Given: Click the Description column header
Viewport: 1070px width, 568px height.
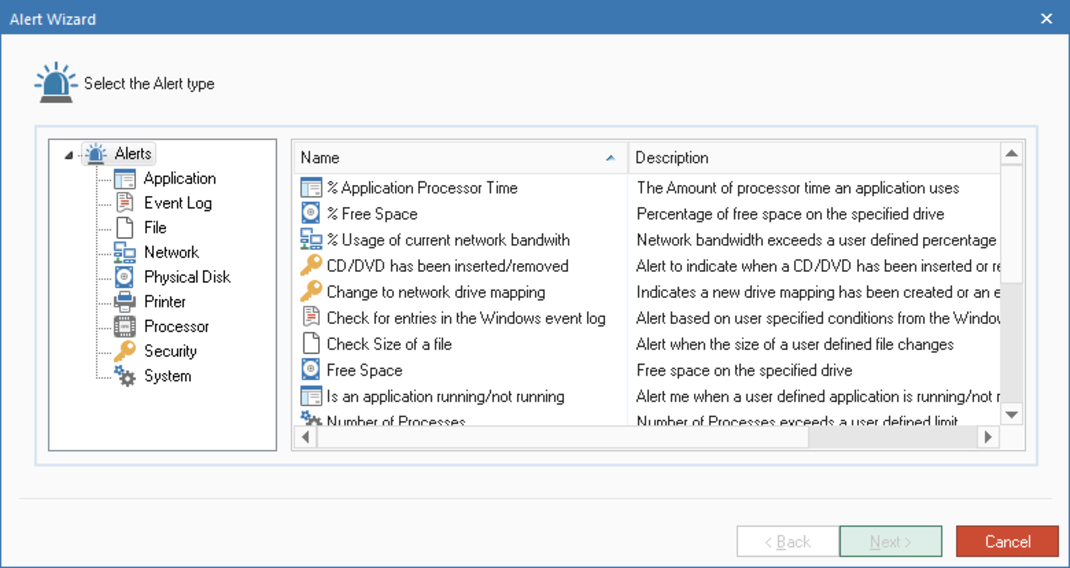Looking at the screenshot, I should 812,158.
